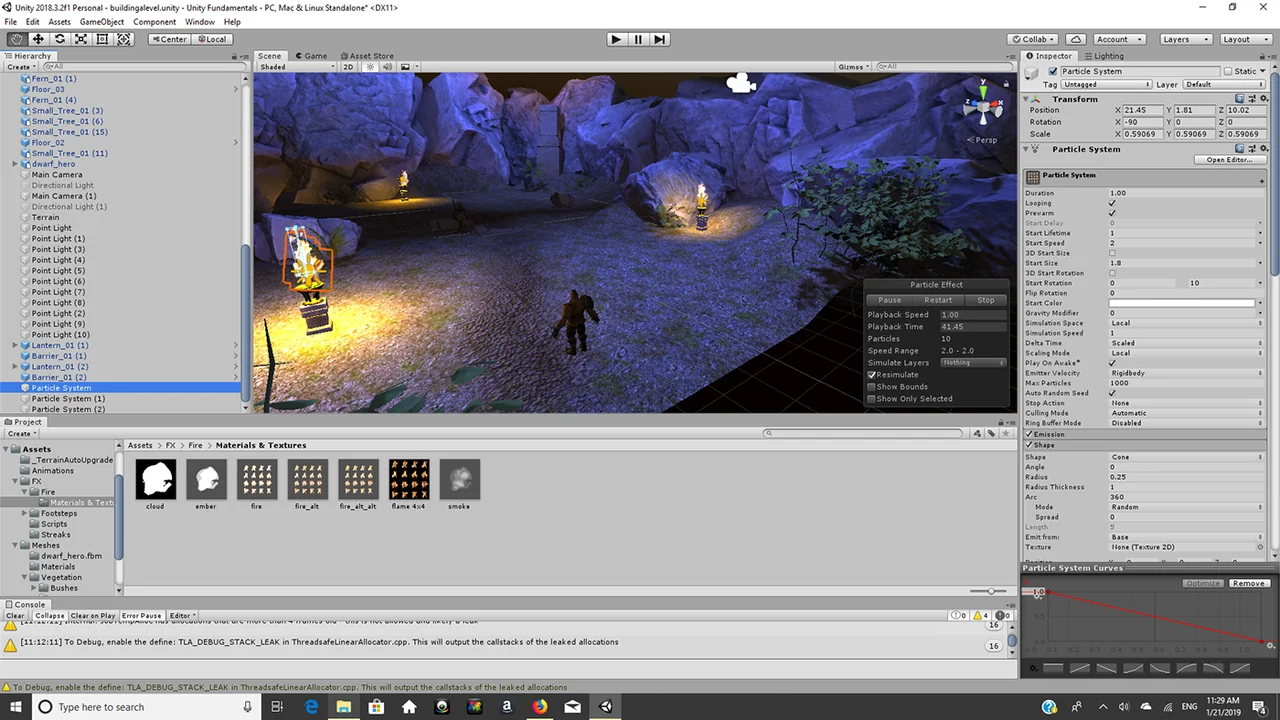This screenshot has width=1280, height=720.
Task: Open the Tag dropdown showing Untagged
Action: 1107,85
